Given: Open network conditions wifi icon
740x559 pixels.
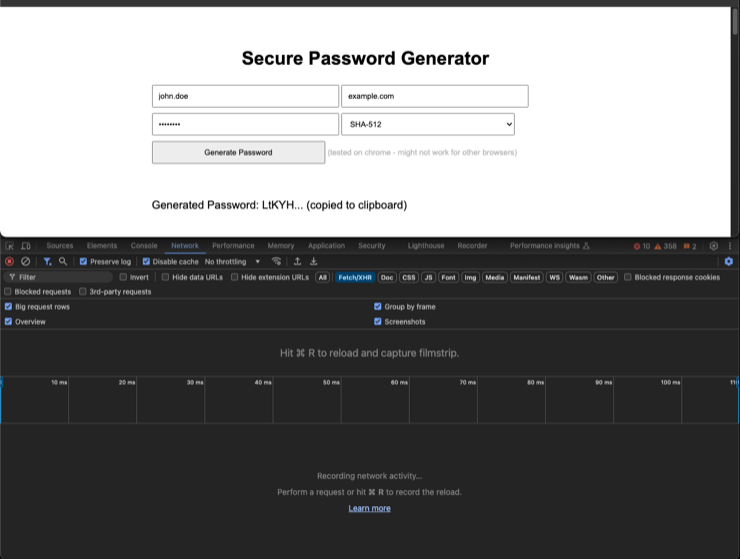Looking at the screenshot, I should (276, 261).
